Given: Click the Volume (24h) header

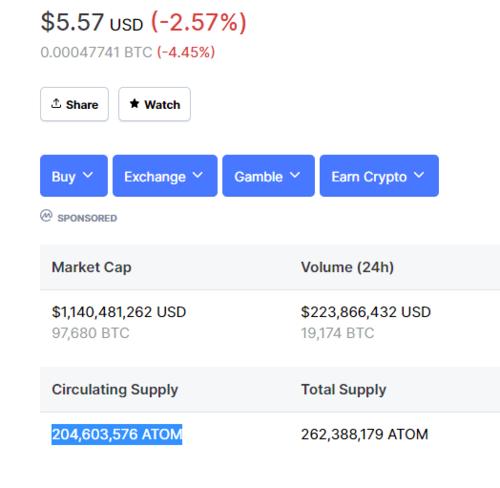Looking at the screenshot, I should point(348,267).
